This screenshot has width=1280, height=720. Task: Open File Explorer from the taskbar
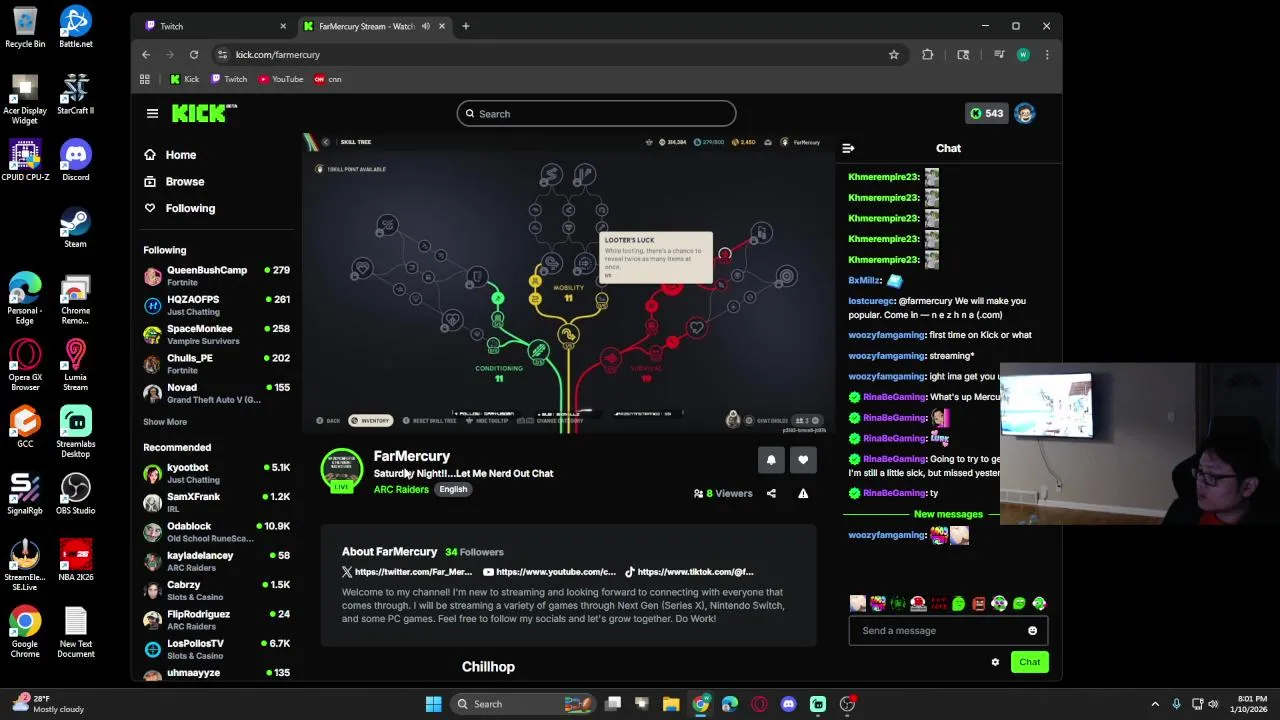coord(671,704)
